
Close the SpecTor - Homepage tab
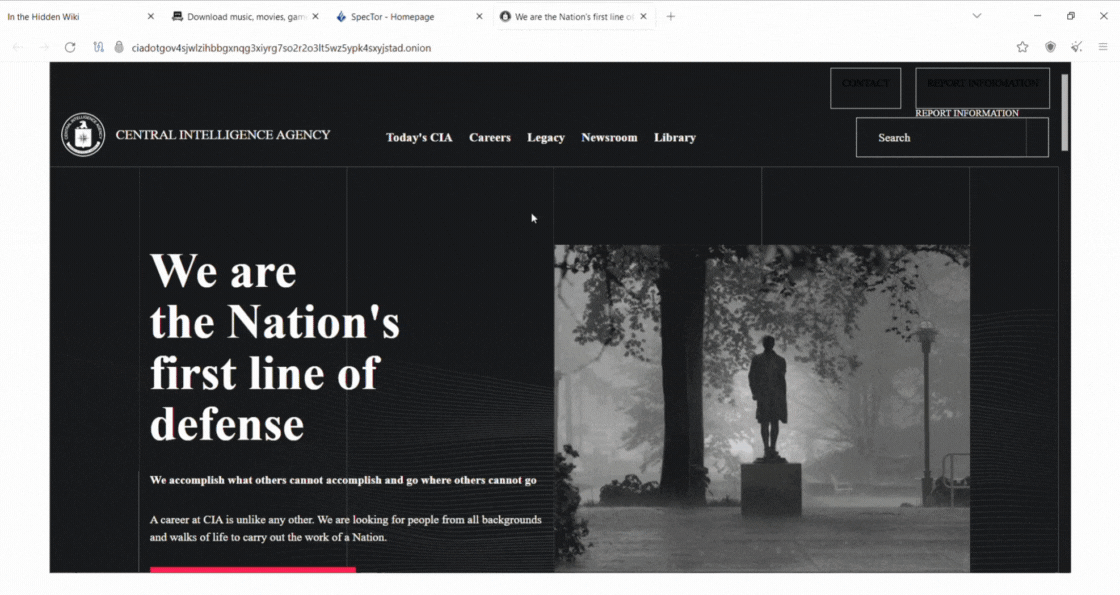(x=479, y=16)
